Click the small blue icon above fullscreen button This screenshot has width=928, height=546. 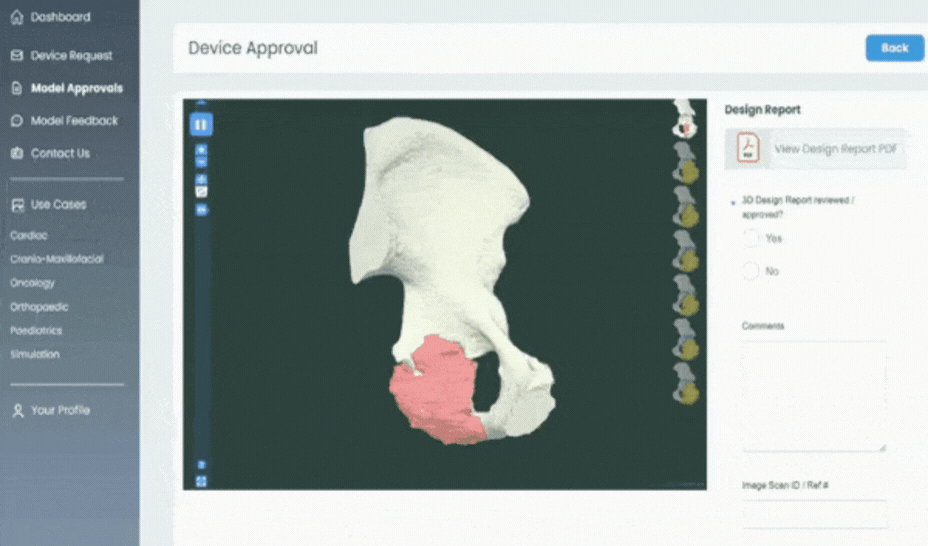tap(201, 465)
